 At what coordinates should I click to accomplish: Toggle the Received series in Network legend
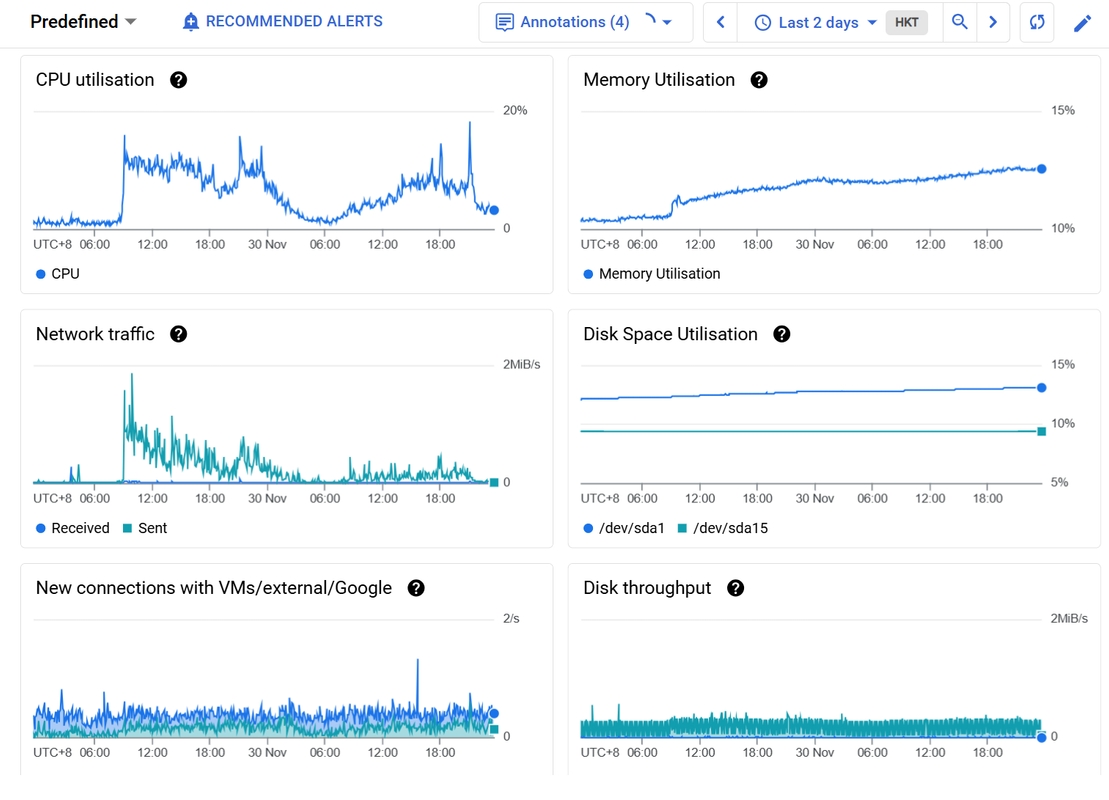[x=72, y=528]
